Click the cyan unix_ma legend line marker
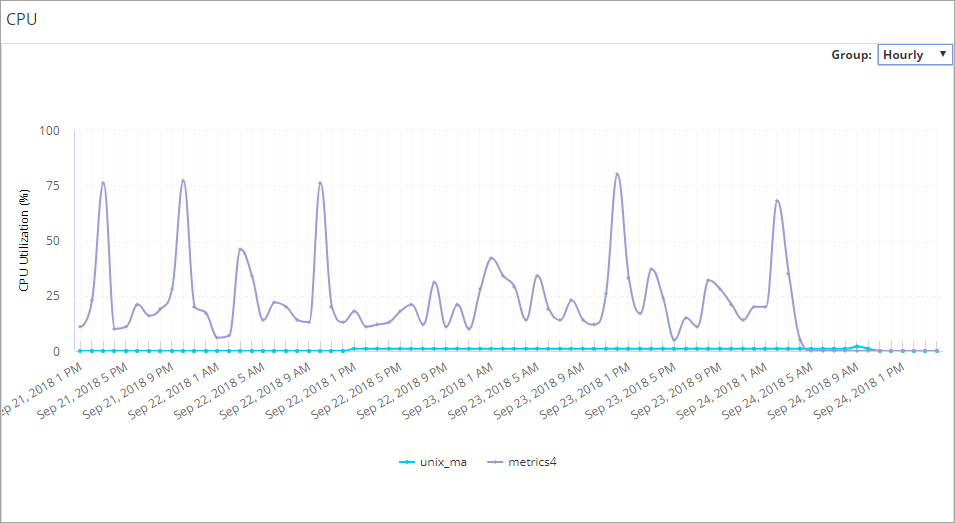The image size is (955, 523). (408, 462)
